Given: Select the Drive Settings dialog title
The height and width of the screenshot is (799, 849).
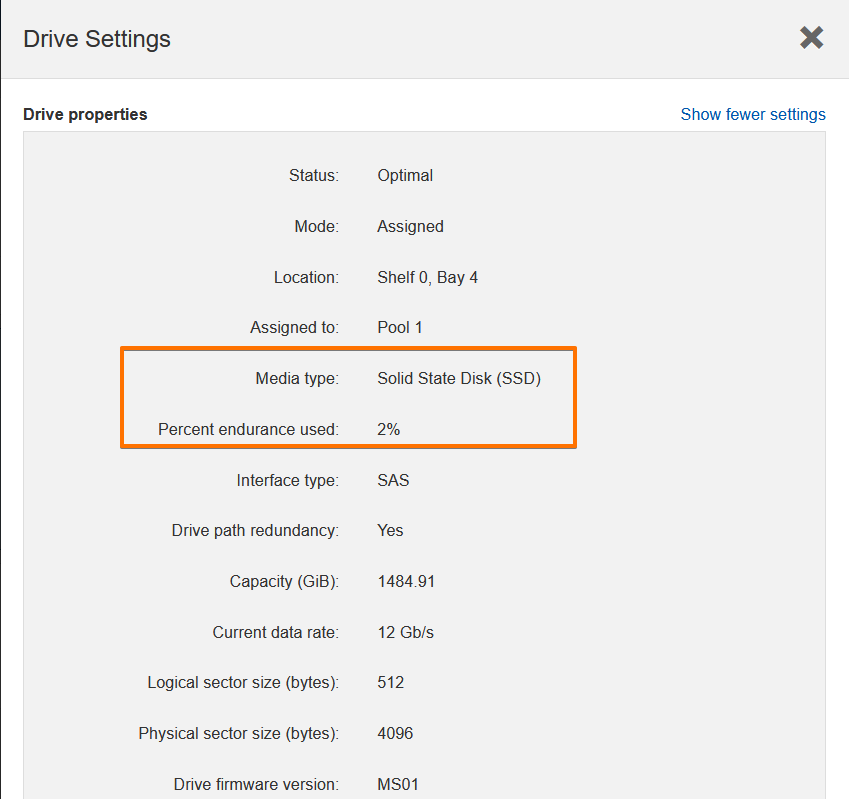Looking at the screenshot, I should [x=97, y=39].
